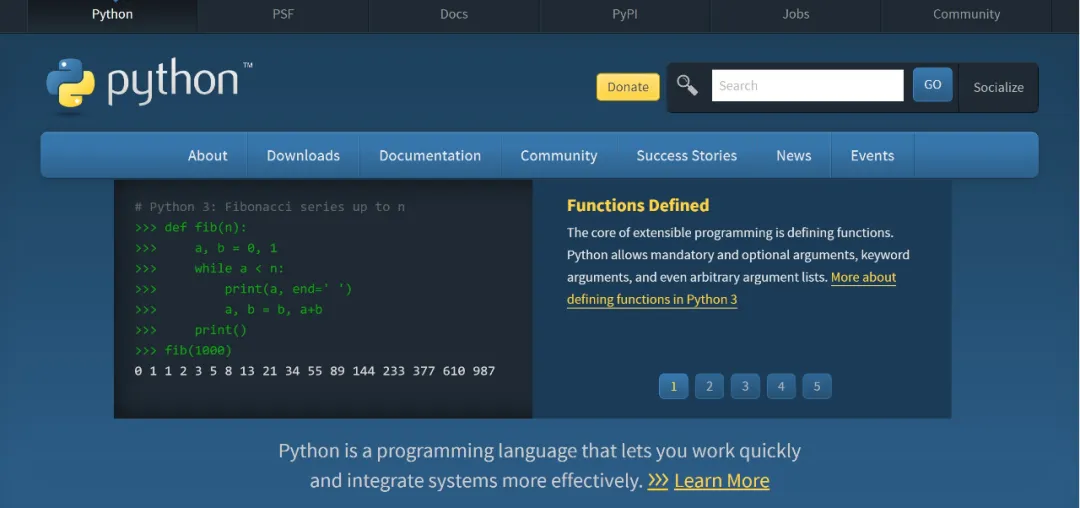
Task: Click the triple chevron beside Learn More
Action: coord(658,480)
